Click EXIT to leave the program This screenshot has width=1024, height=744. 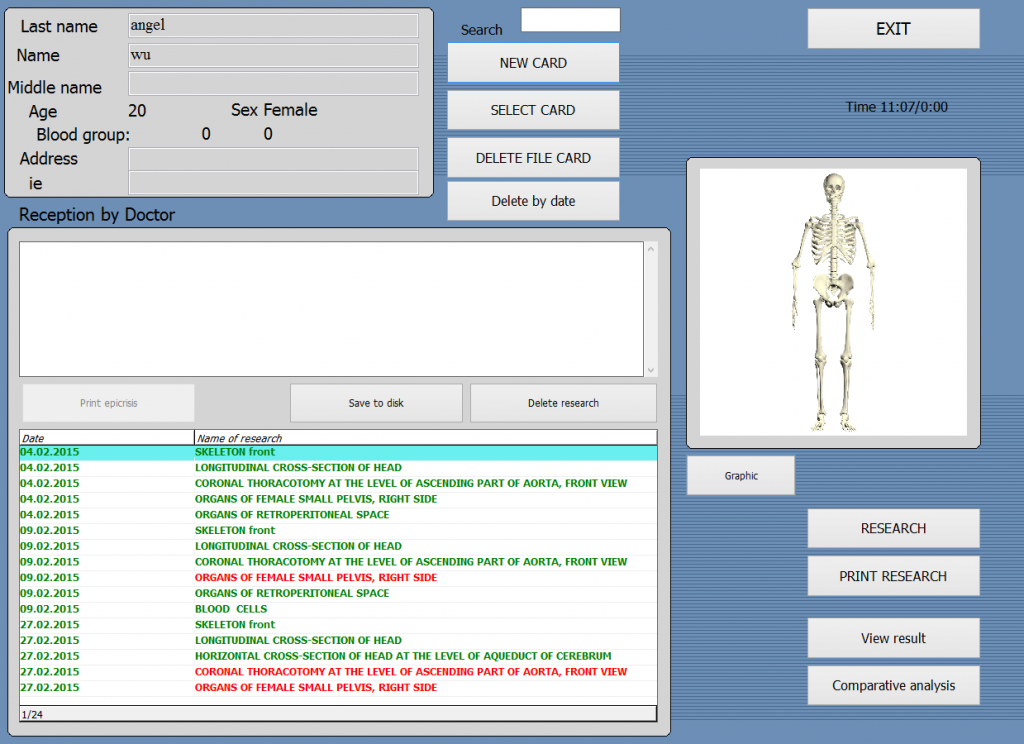(x=891, y=28)
